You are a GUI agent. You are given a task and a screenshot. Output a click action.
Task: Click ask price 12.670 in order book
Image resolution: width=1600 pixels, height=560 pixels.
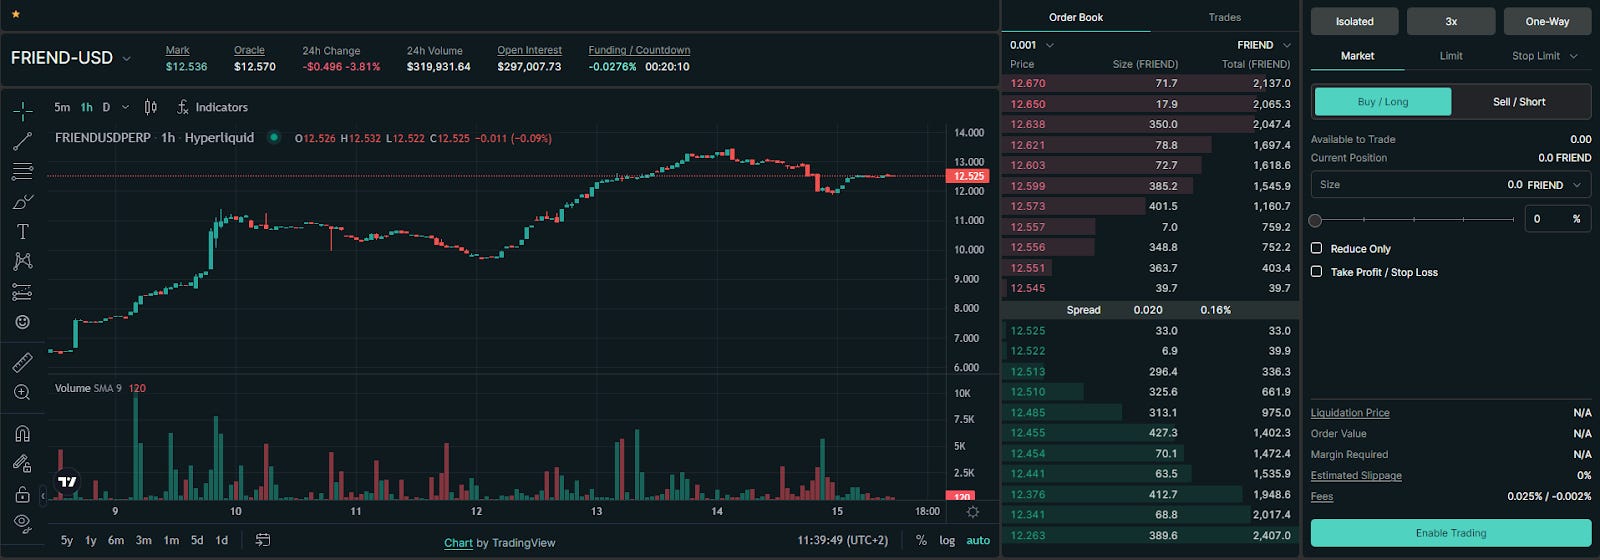tap(1028, 84)
